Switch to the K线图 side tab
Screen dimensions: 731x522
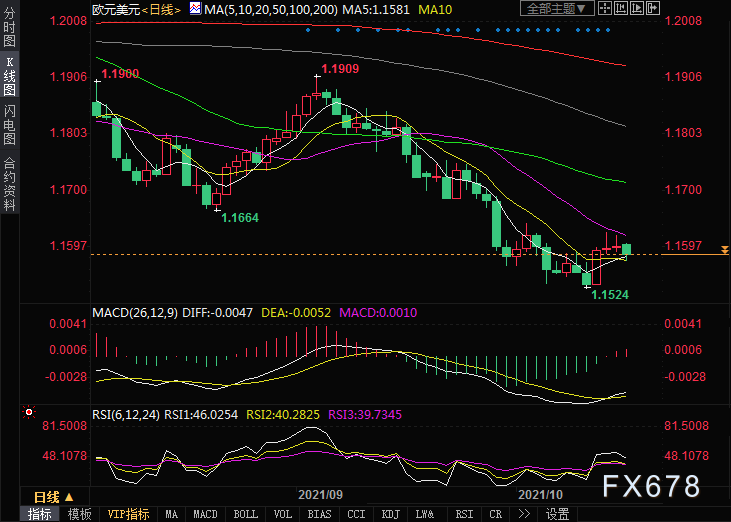point(9,76)
